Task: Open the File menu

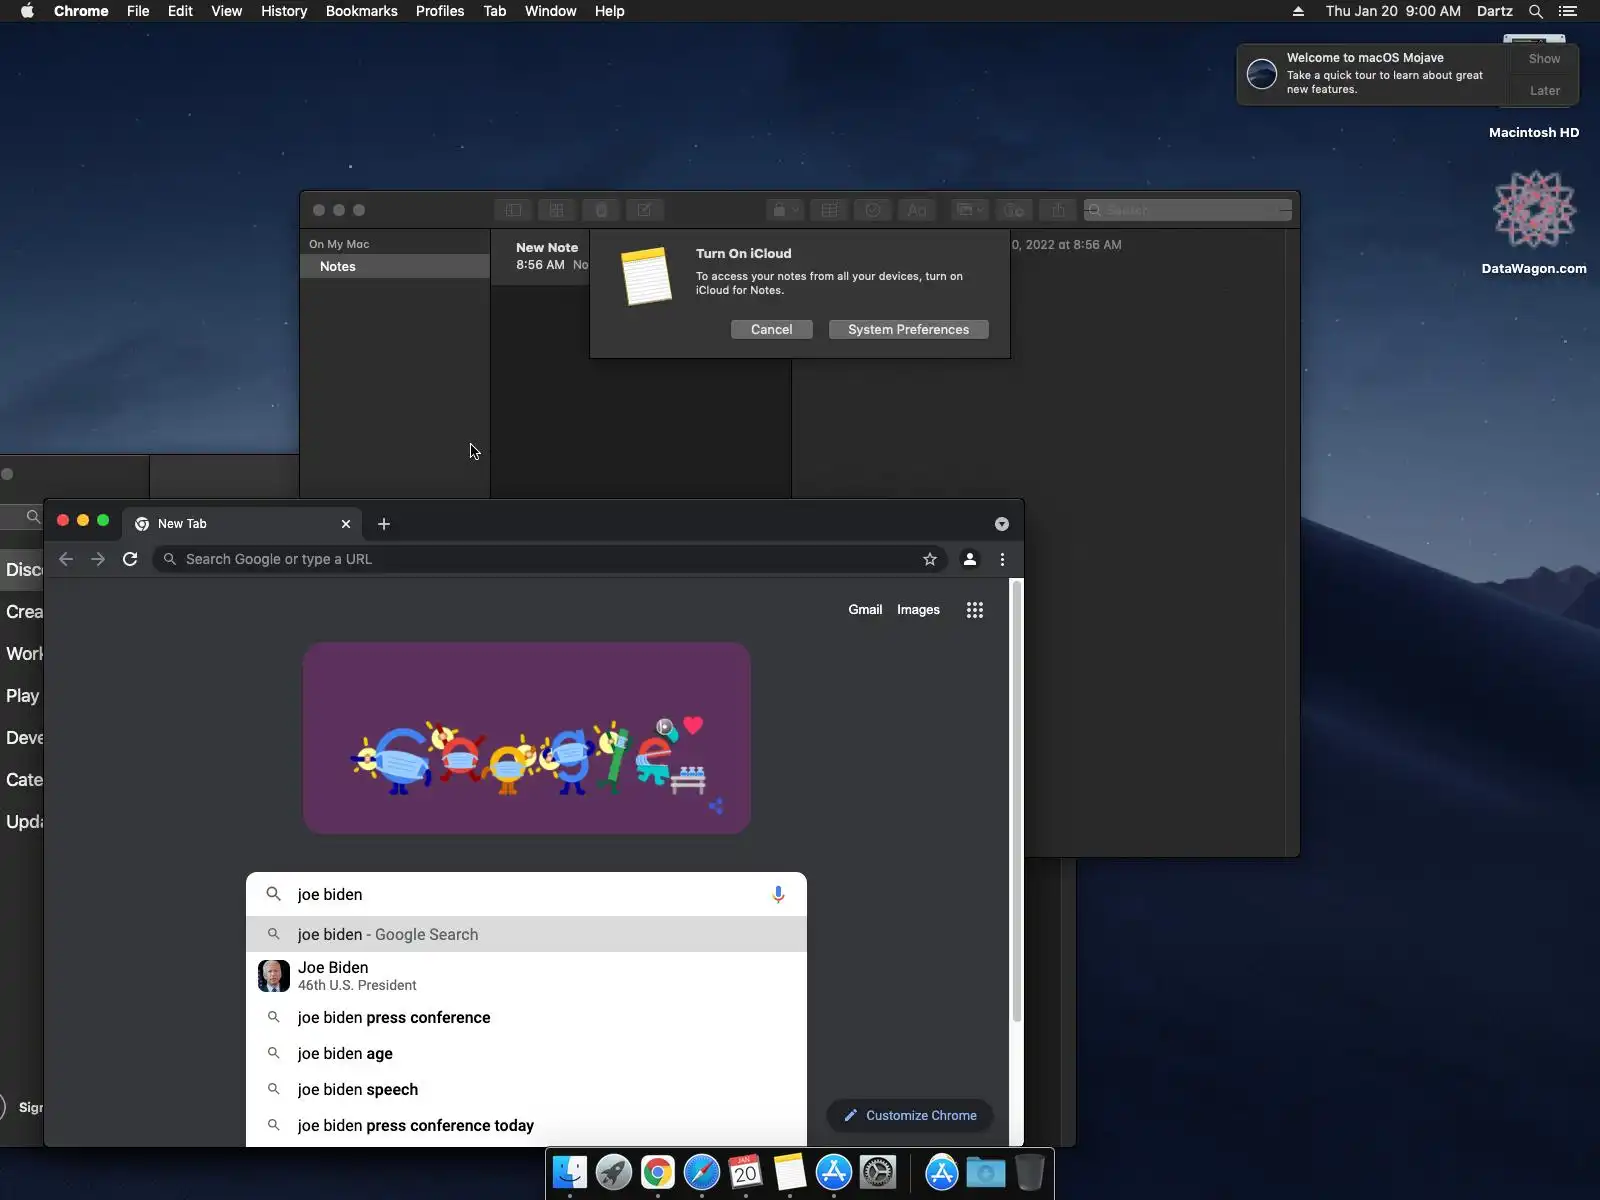Action: pos(138,11)
